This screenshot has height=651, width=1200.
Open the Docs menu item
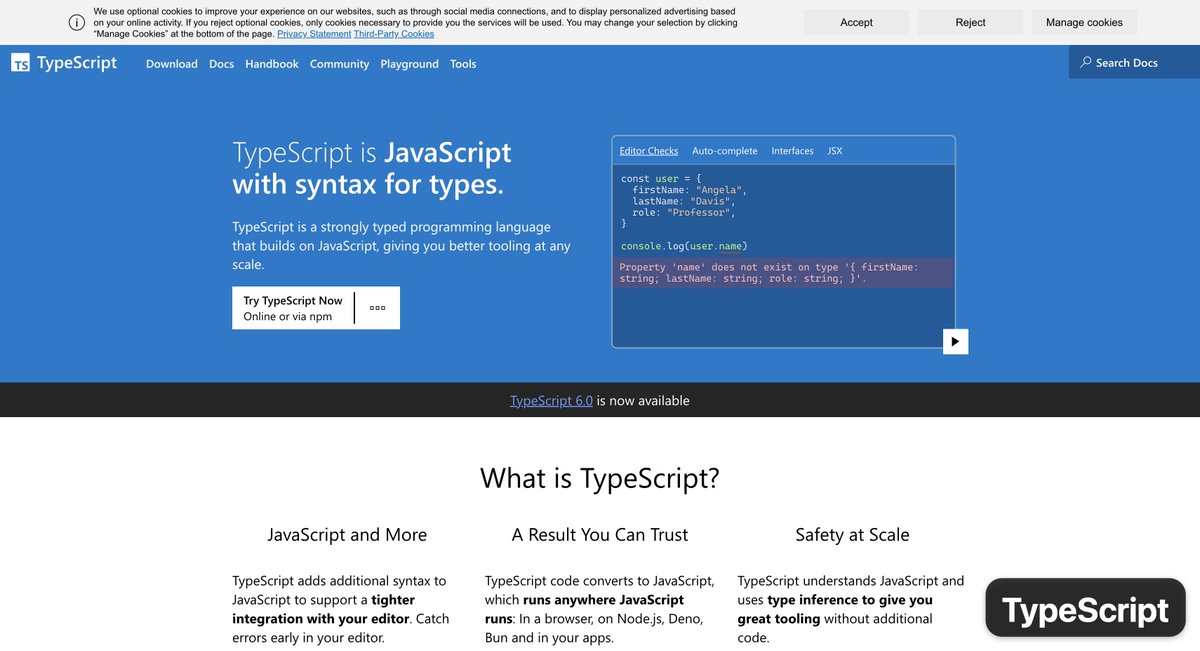[x=221, y=63]
